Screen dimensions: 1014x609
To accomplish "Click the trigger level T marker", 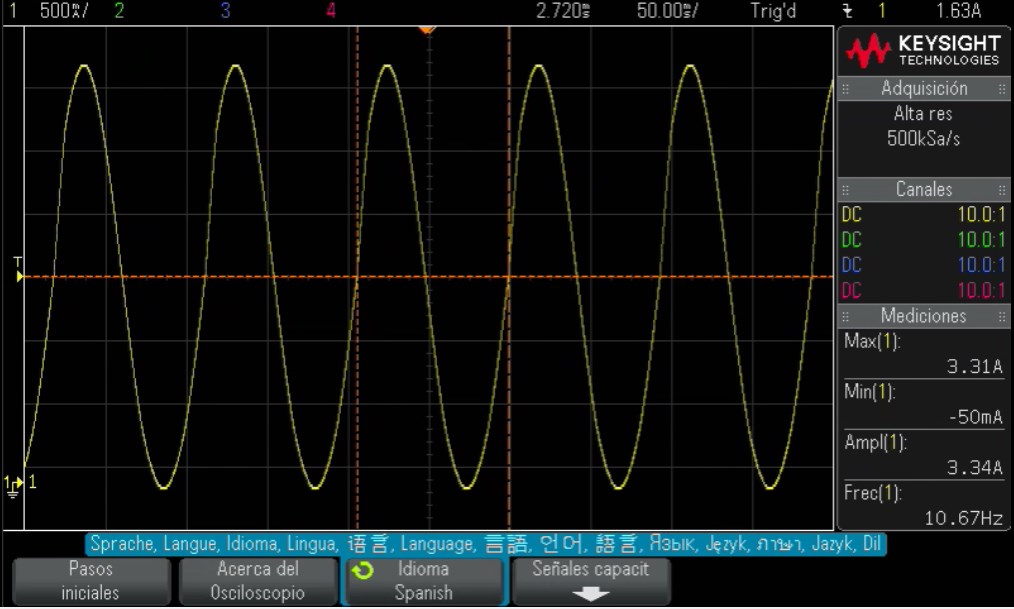I will point(18,270).
